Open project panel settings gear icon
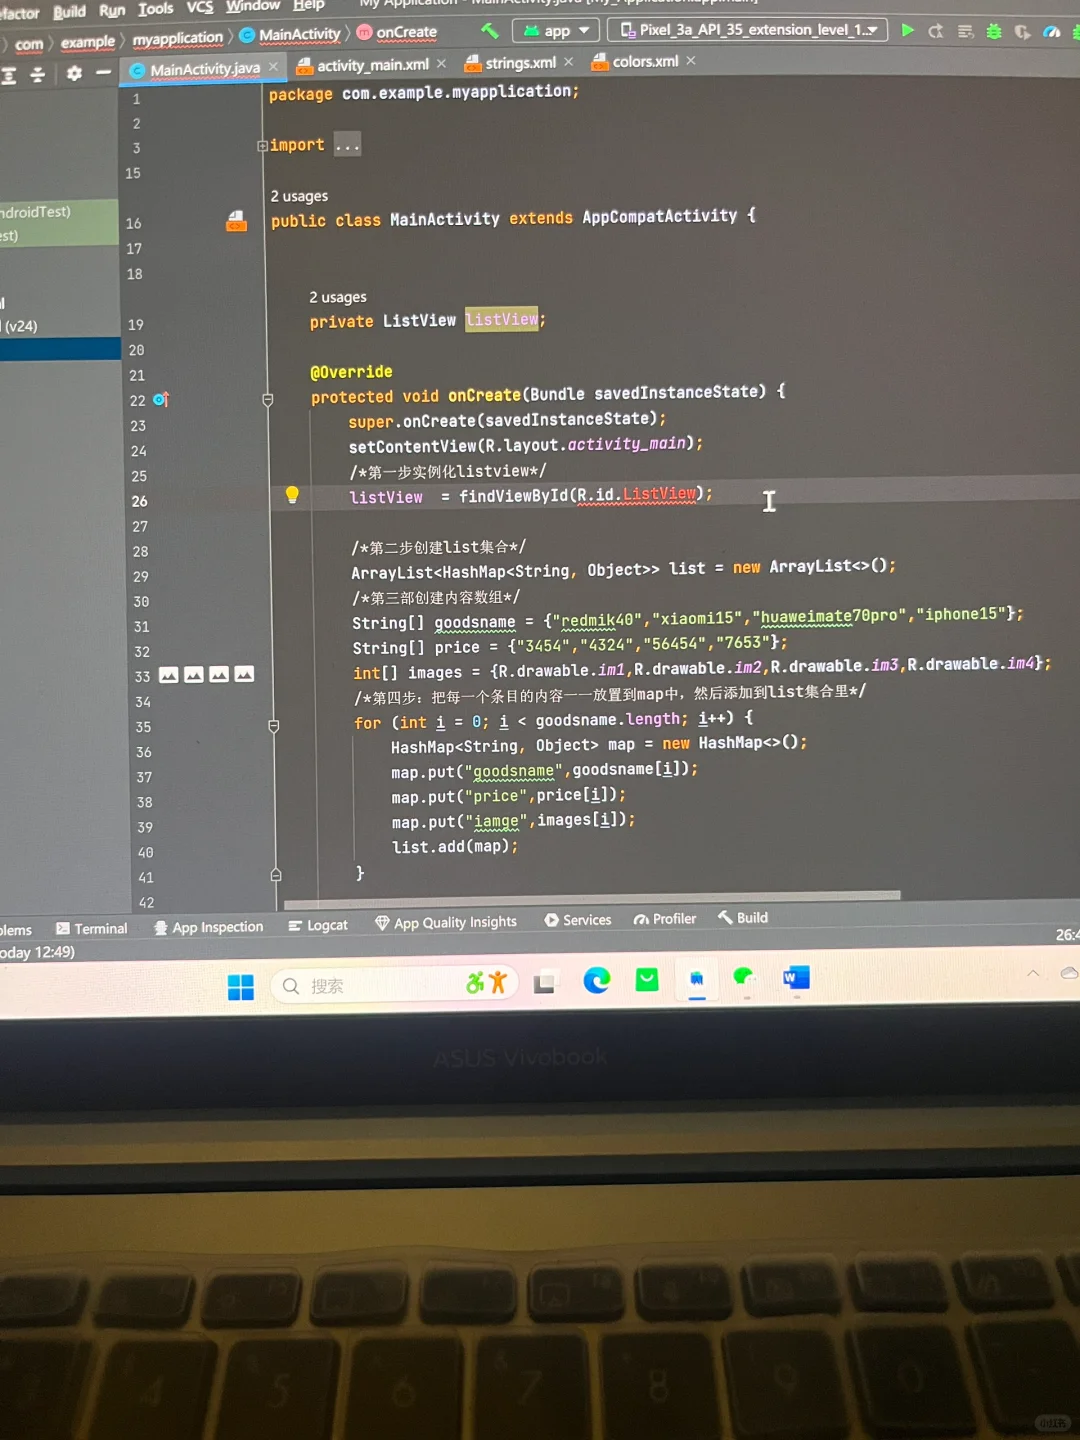 [x=74, y=73]
